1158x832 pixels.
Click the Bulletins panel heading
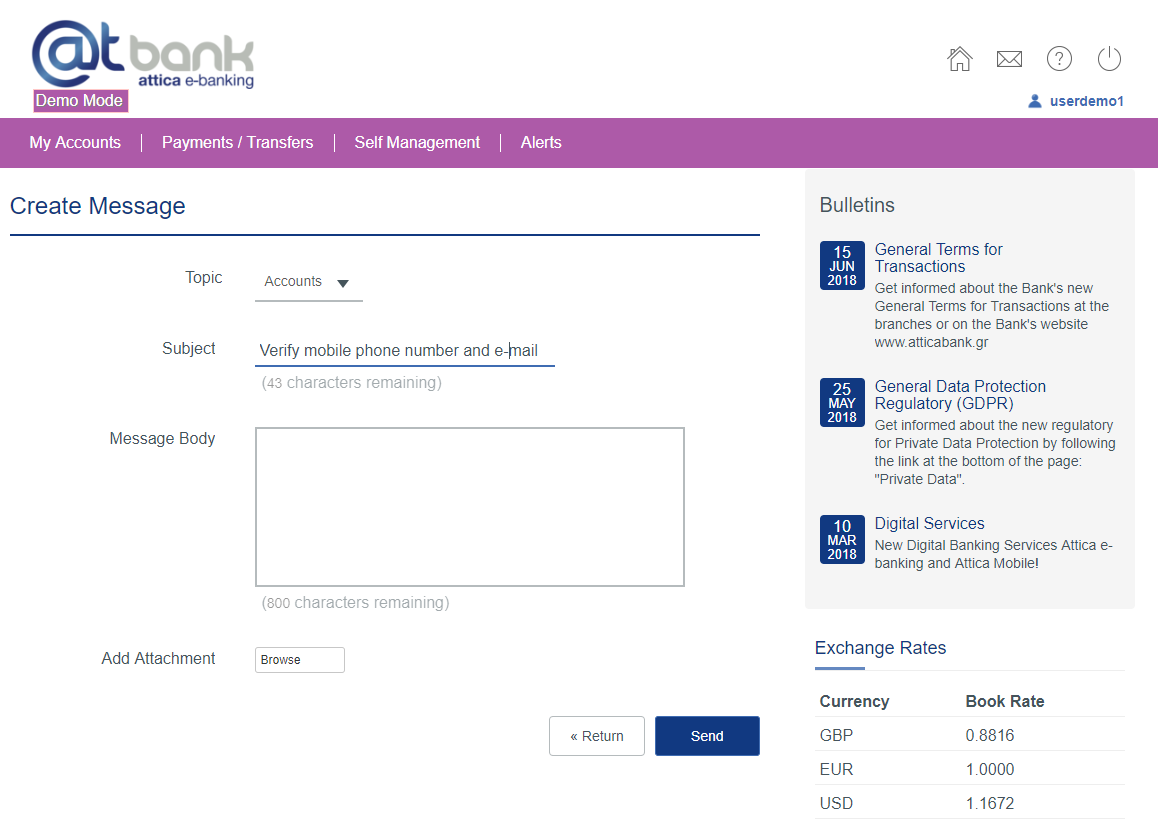[857, 205]
